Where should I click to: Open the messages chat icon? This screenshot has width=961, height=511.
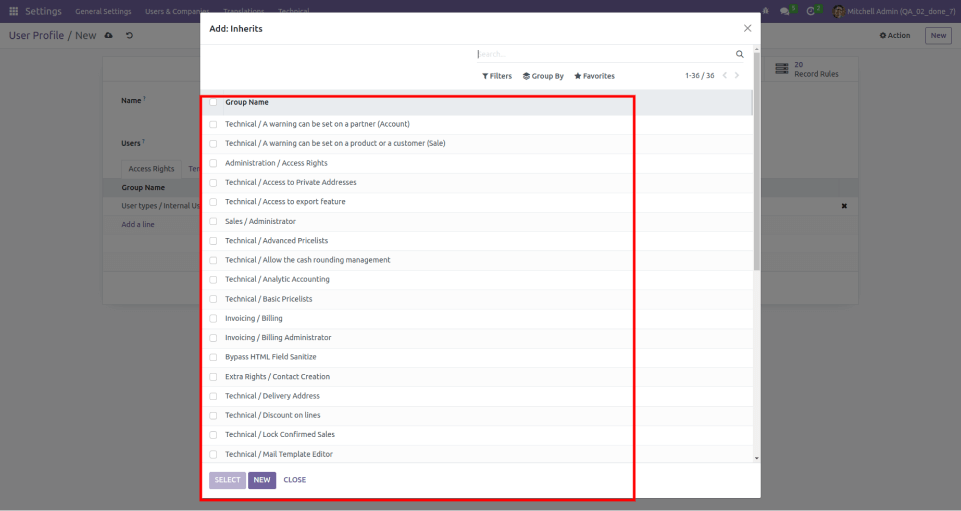(x=784, y=11)
